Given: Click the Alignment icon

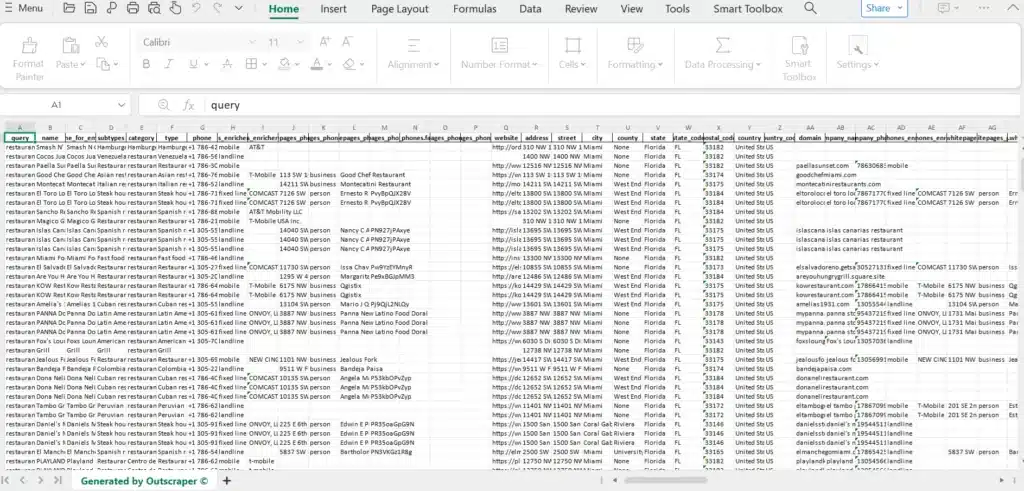Looking at the screenshot, I should (x=413, y=45).
